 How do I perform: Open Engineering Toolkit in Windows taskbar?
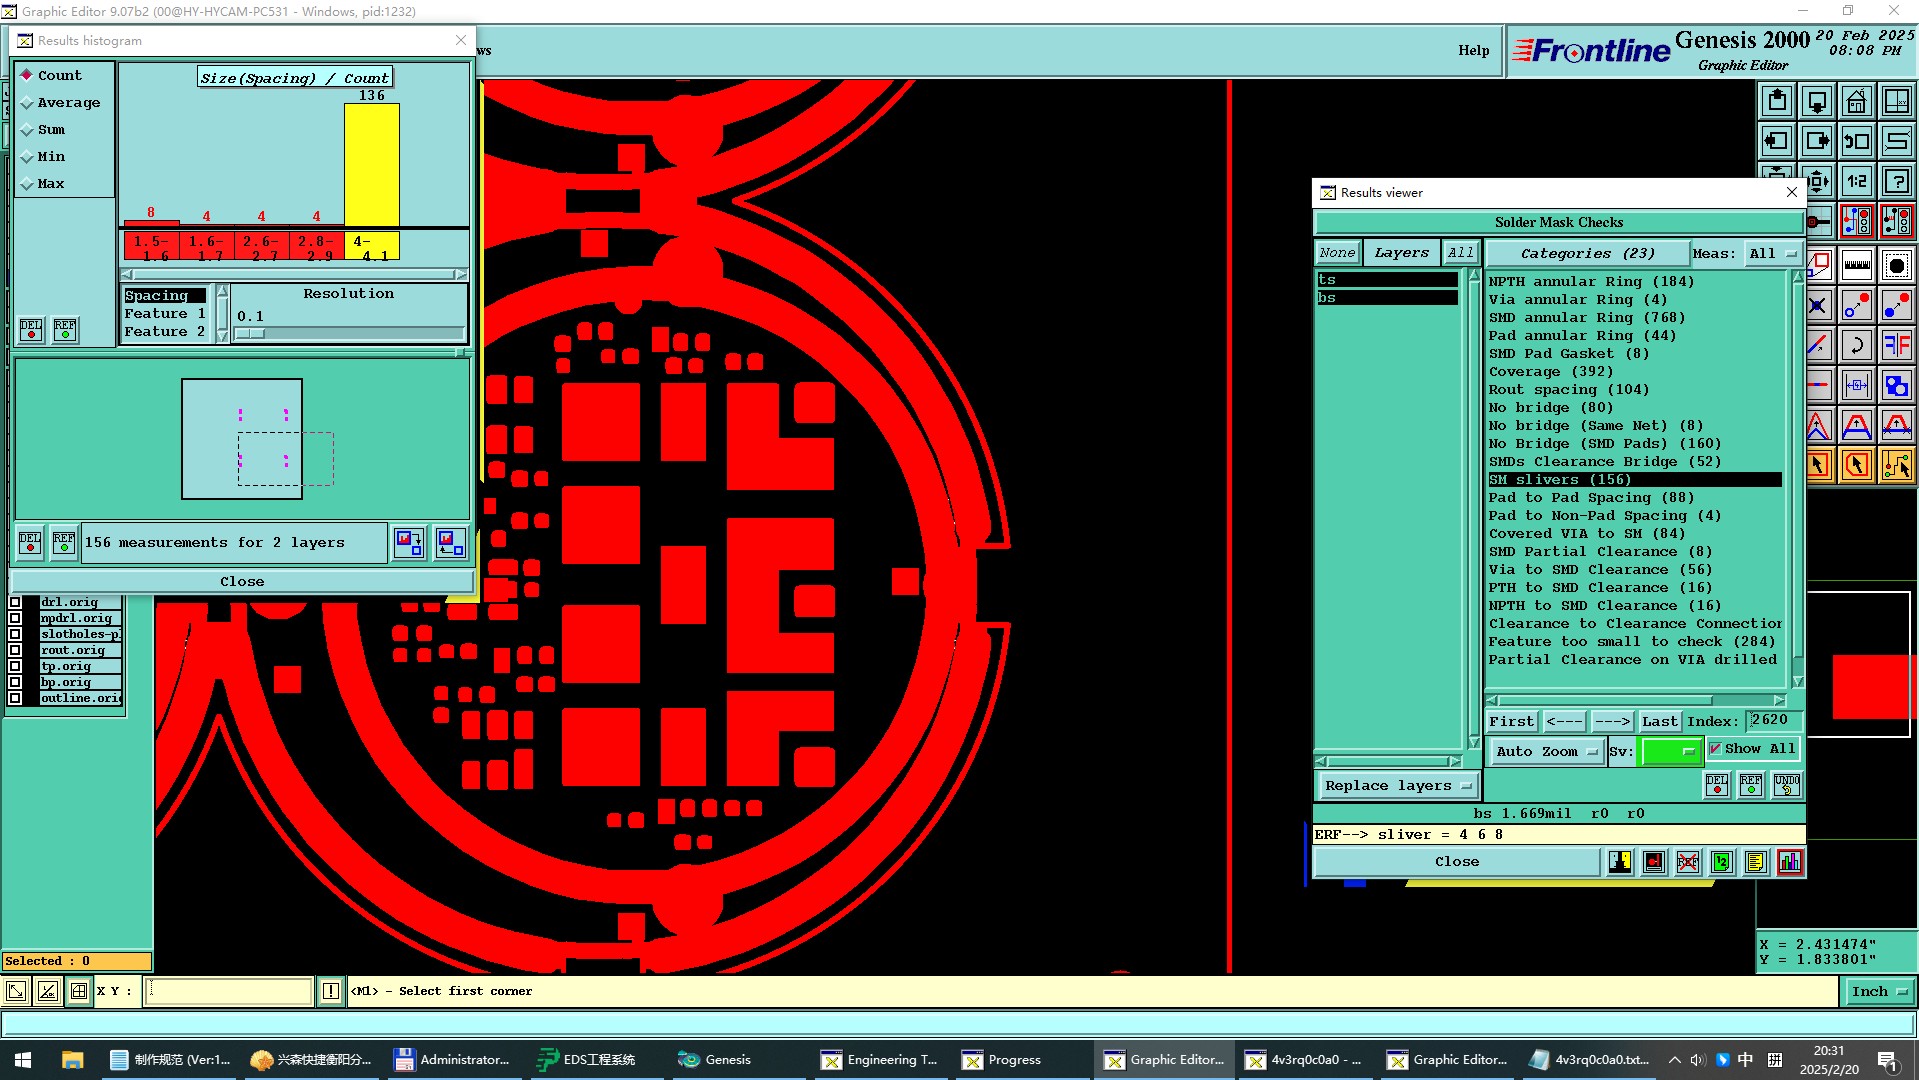pos(880,1060)
